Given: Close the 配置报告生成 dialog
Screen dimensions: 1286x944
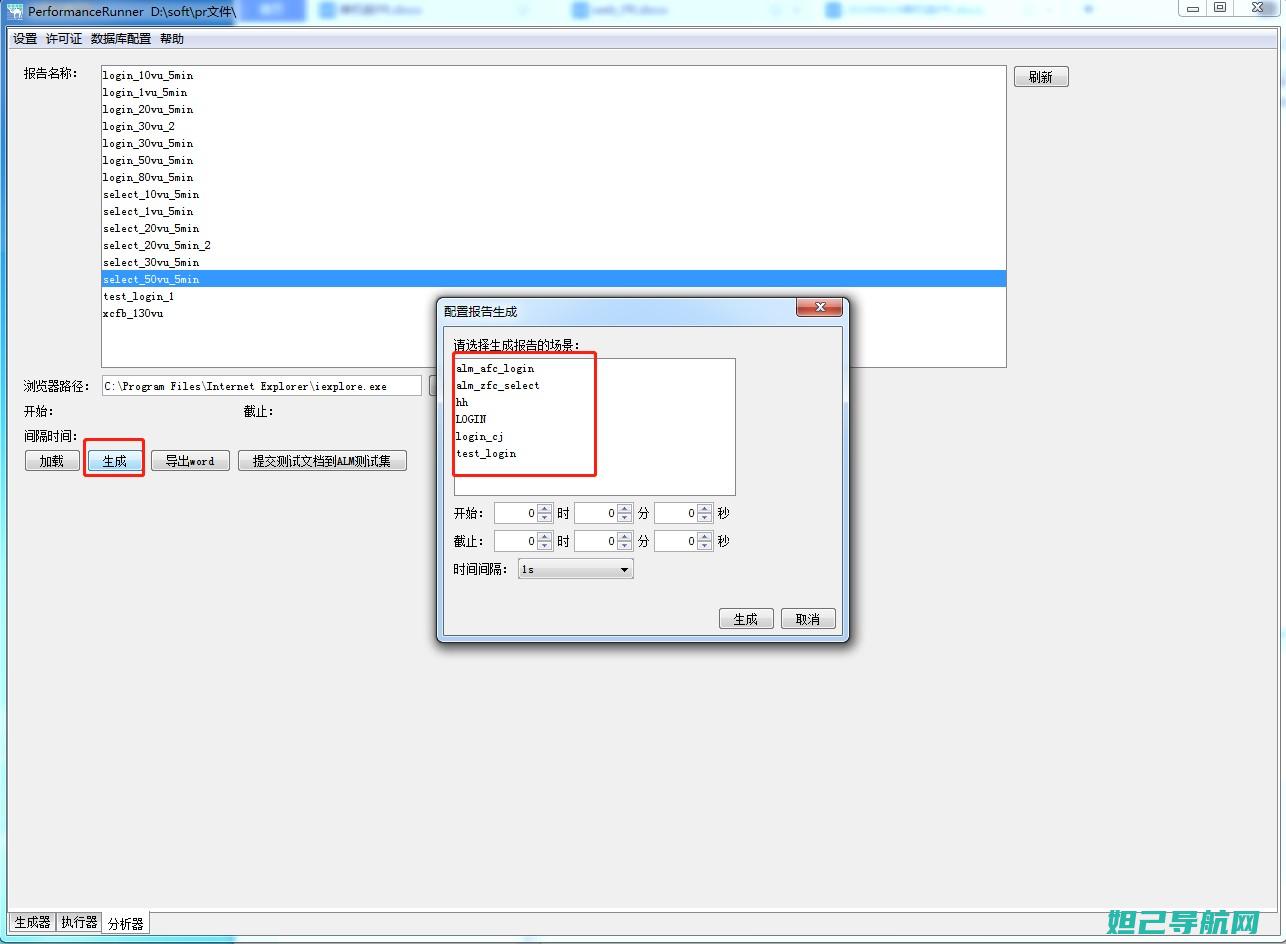Looking at the screenshot, I should pyautogui.click(x=819, y=308).
